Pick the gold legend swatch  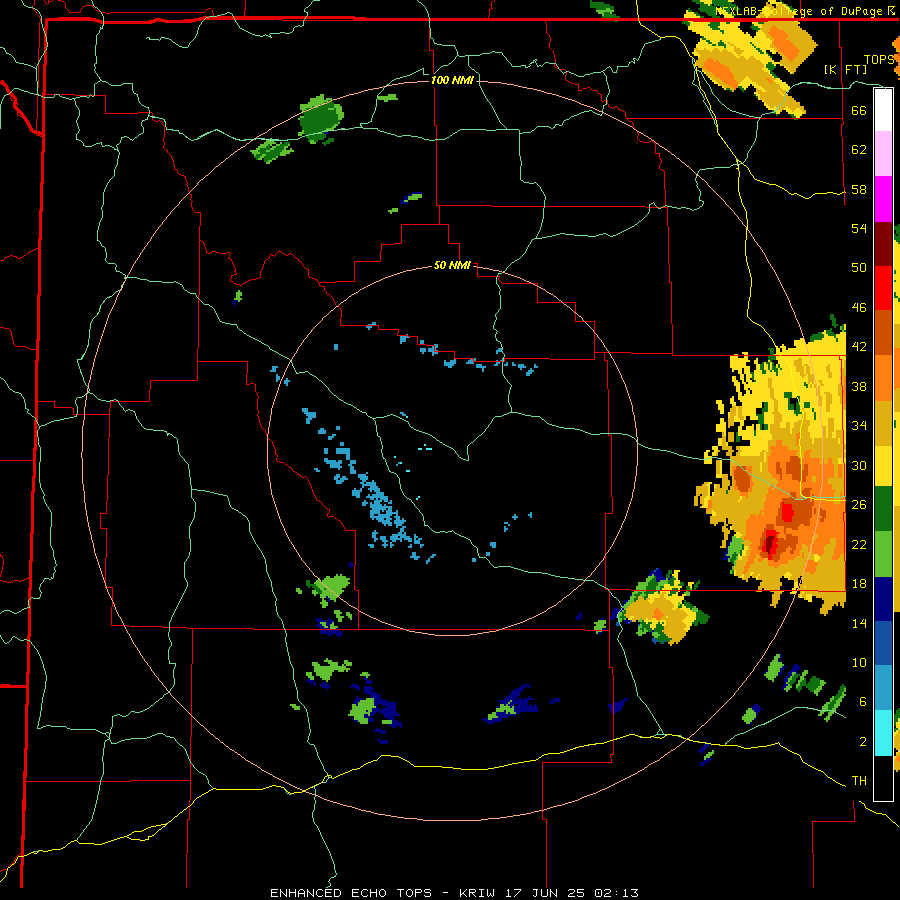(883, 423)
